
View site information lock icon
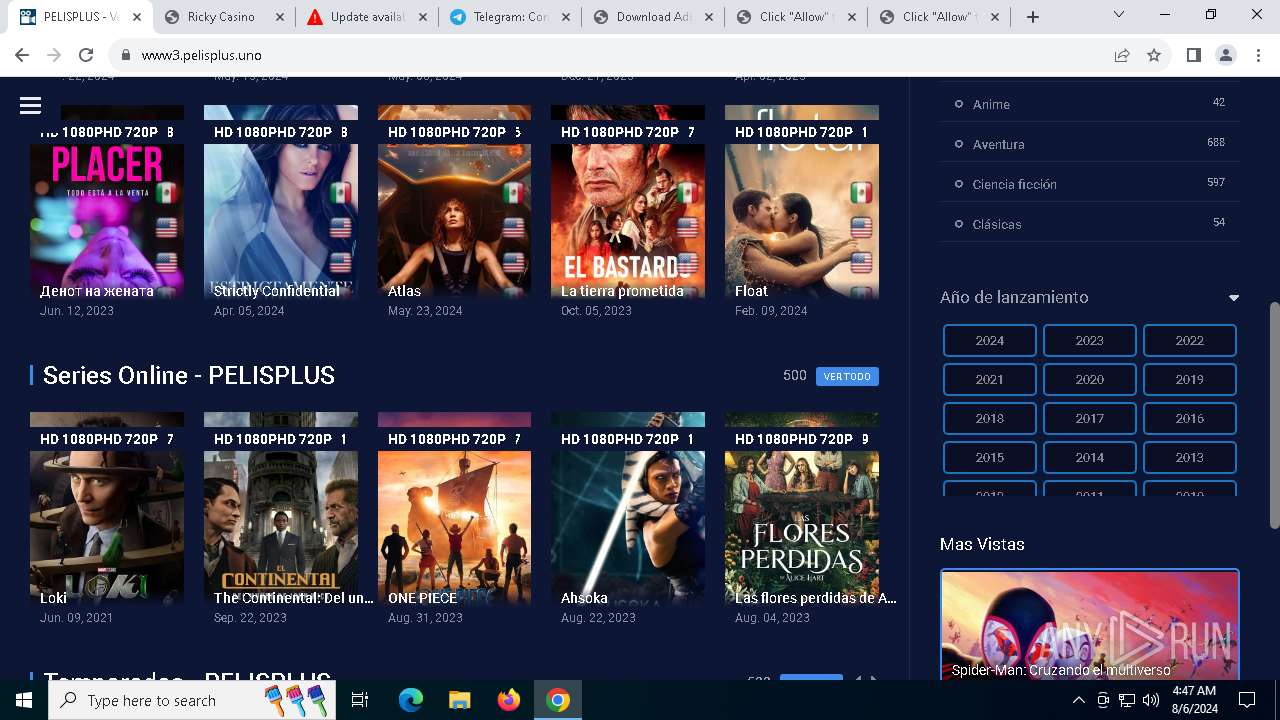(x=126, y=55)
